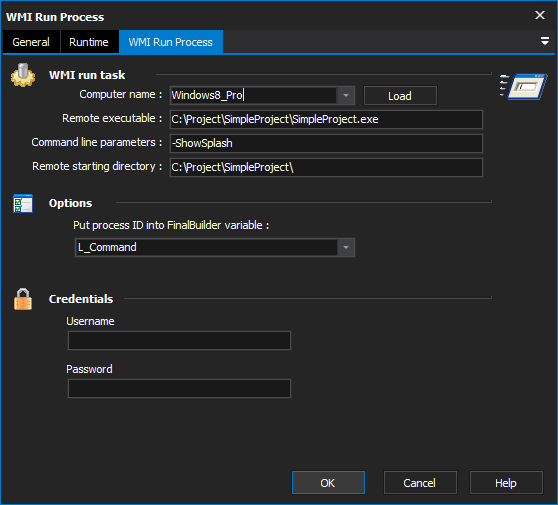The height and width of the screenshot is (505, 558).
Task: Switch to the General tab
Action: point(31,42)
